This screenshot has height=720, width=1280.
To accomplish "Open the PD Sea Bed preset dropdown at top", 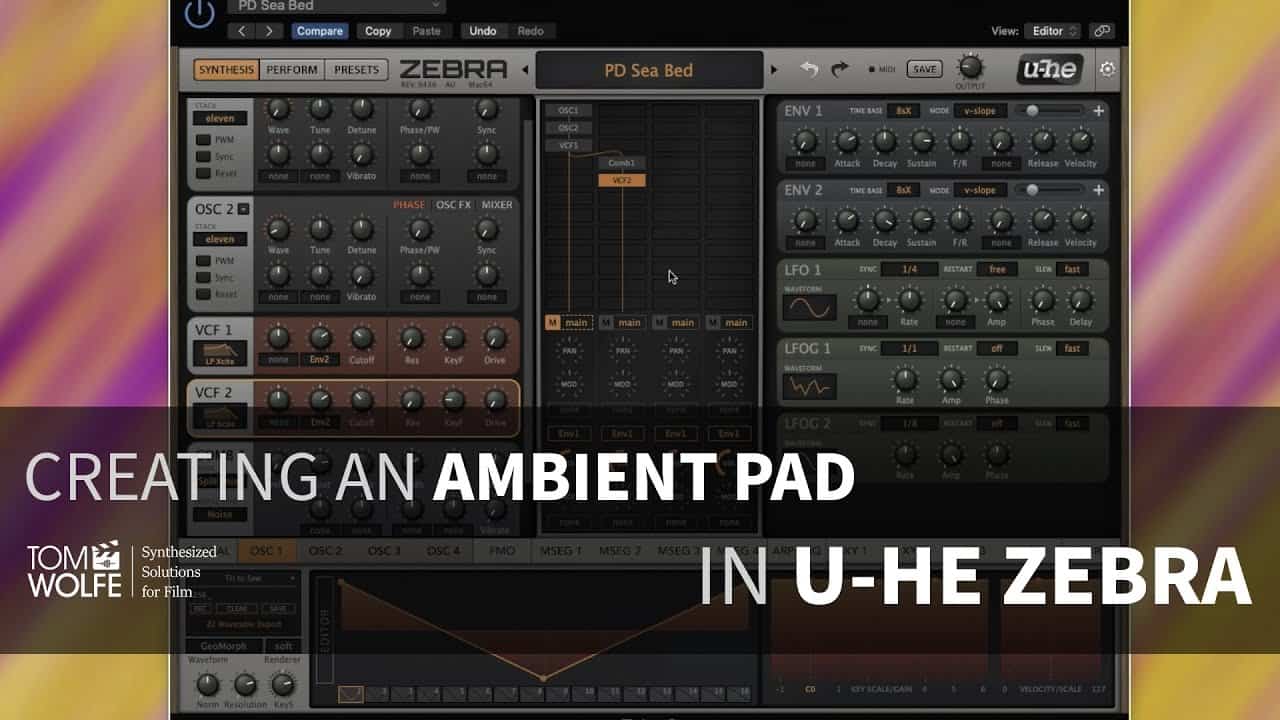I will [x=337, y=6].
